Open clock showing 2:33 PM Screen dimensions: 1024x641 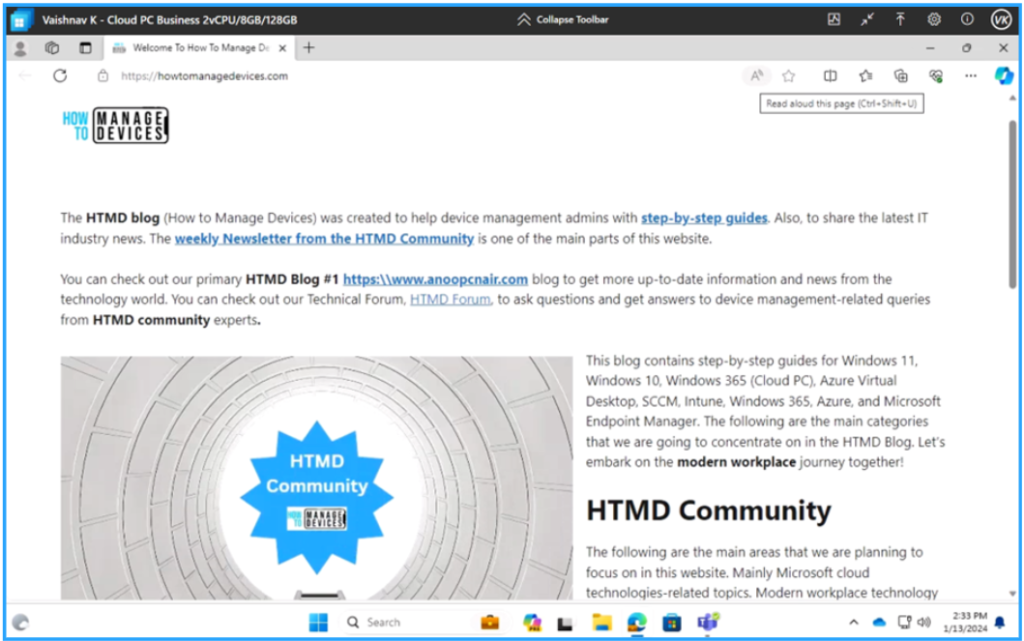965,622
